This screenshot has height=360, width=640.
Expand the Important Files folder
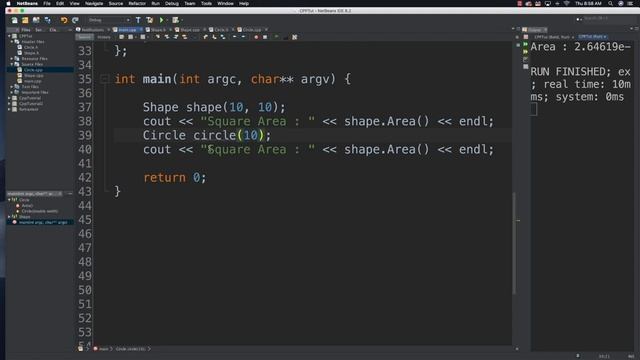pyautogui.click(x=12, y=92)
